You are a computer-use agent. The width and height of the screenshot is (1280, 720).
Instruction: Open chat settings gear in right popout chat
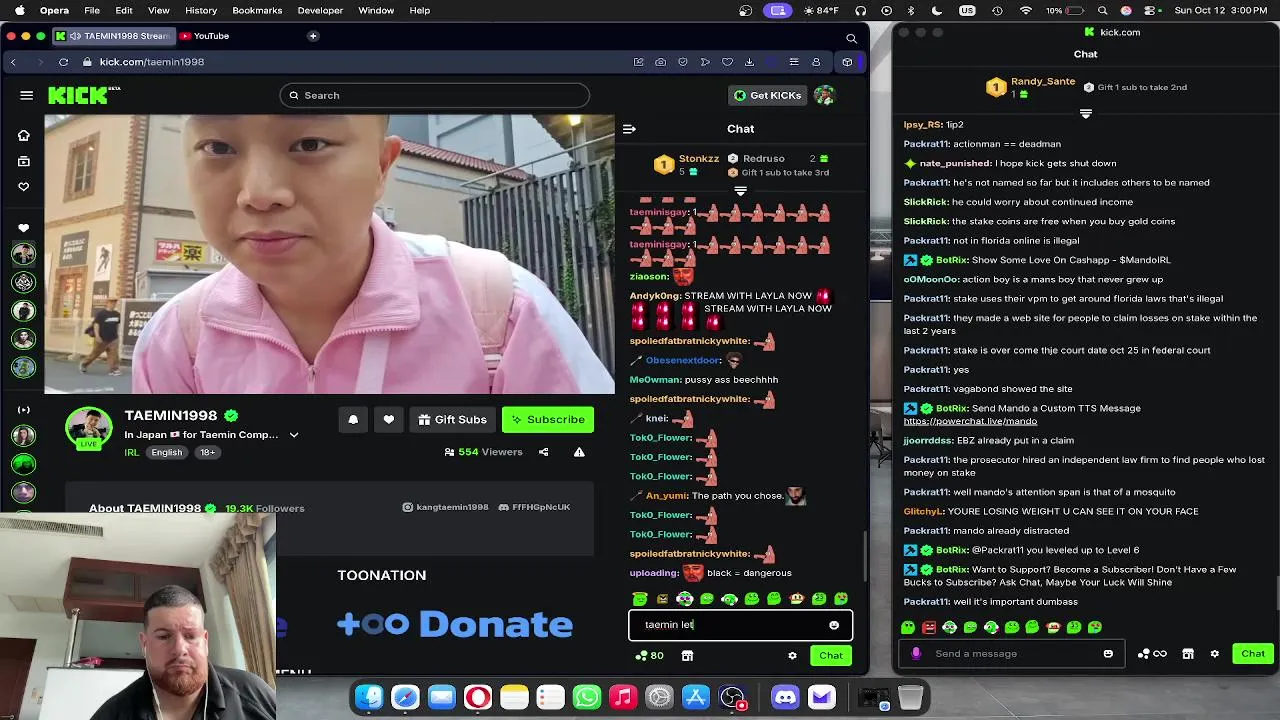(x=1214, y=654)
